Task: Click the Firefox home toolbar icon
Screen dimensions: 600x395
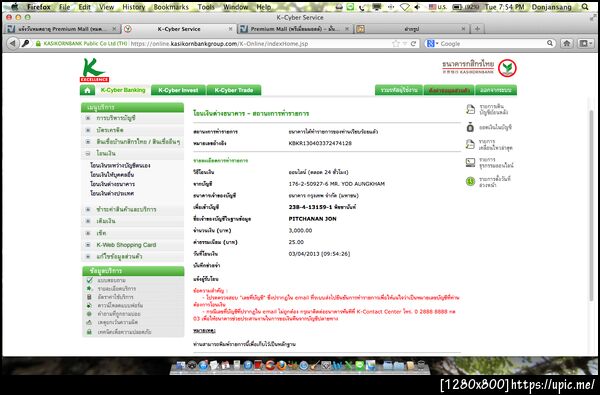Action: coord(567,44)
